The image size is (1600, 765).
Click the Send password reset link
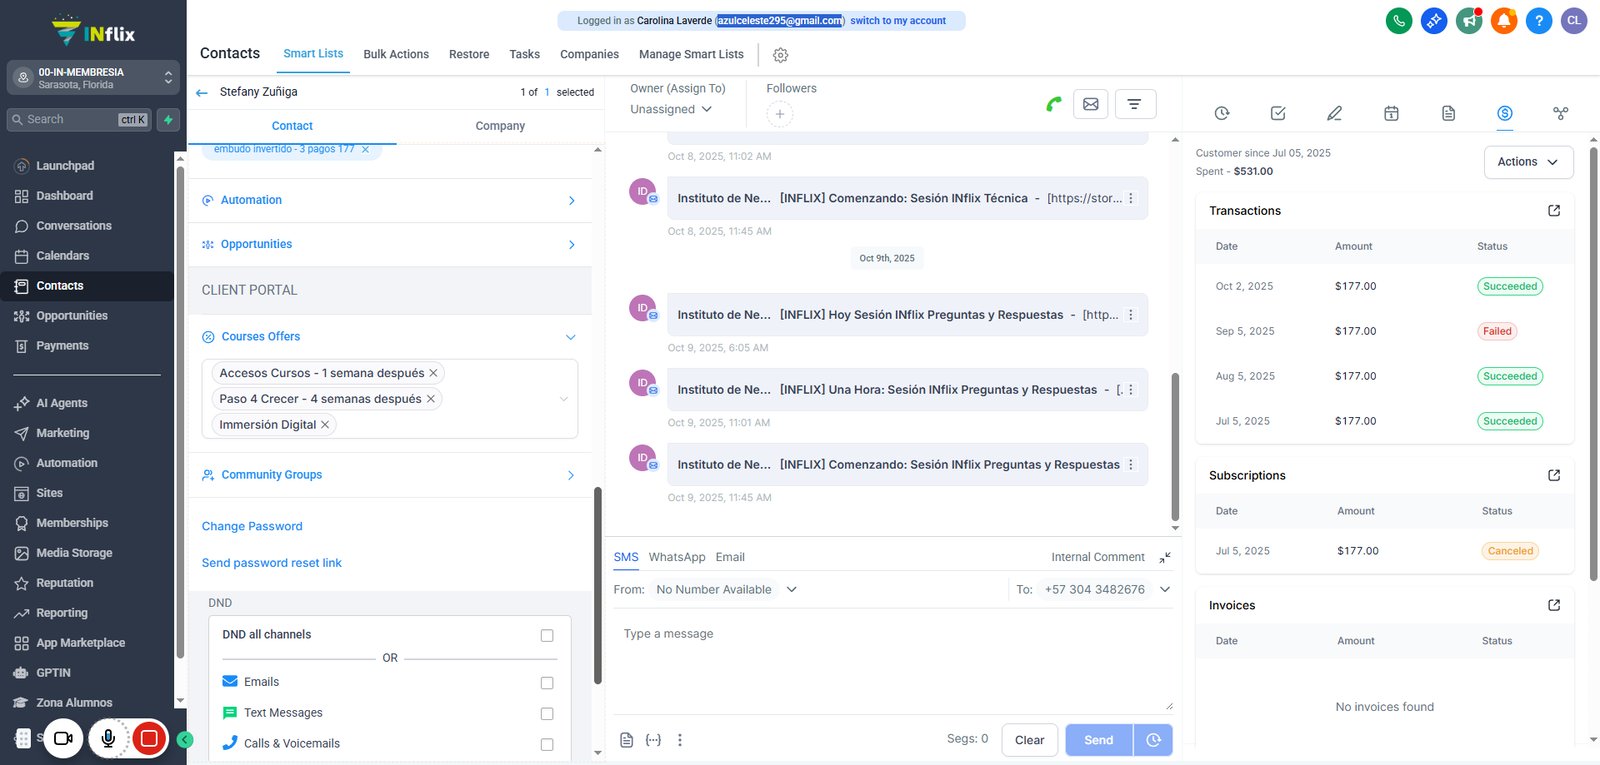272,563
